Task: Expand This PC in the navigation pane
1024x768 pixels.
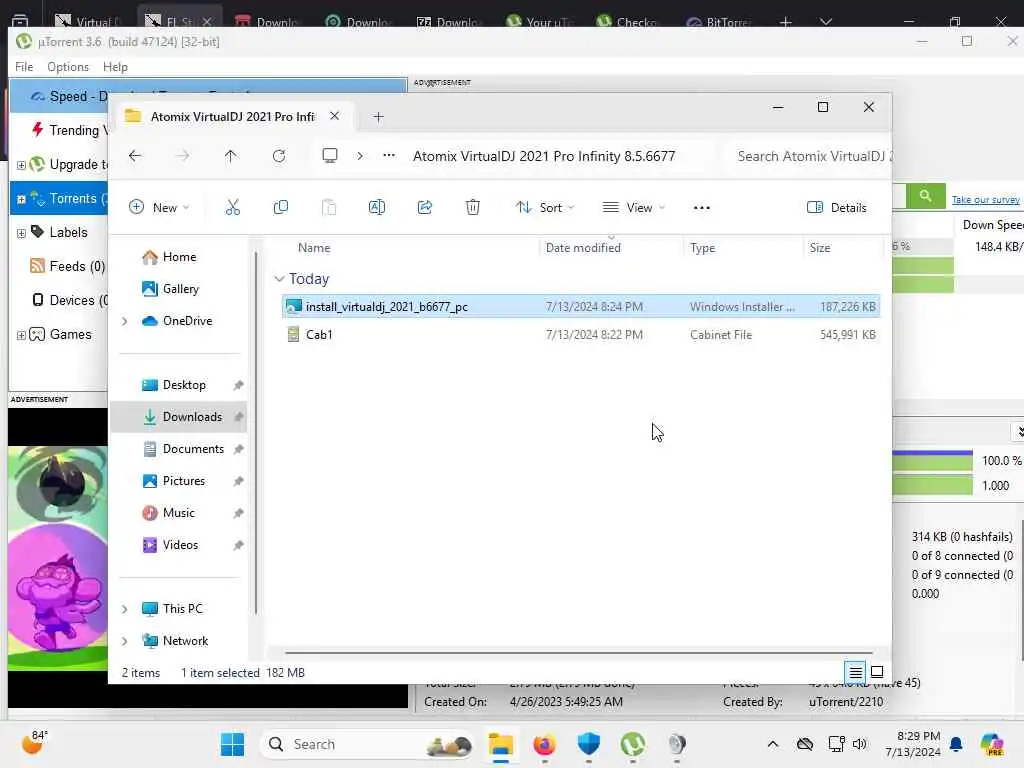Action: 125,609
